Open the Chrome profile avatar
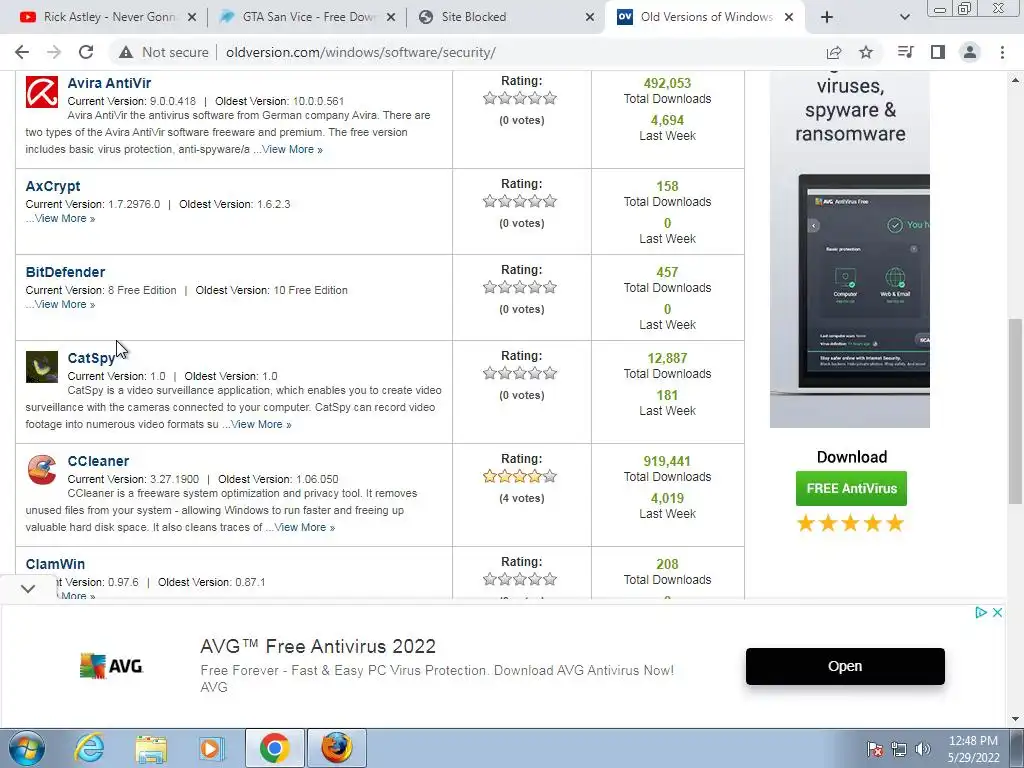The height and width of the screenshot is (768, 1024). click(x=970, y=52)
